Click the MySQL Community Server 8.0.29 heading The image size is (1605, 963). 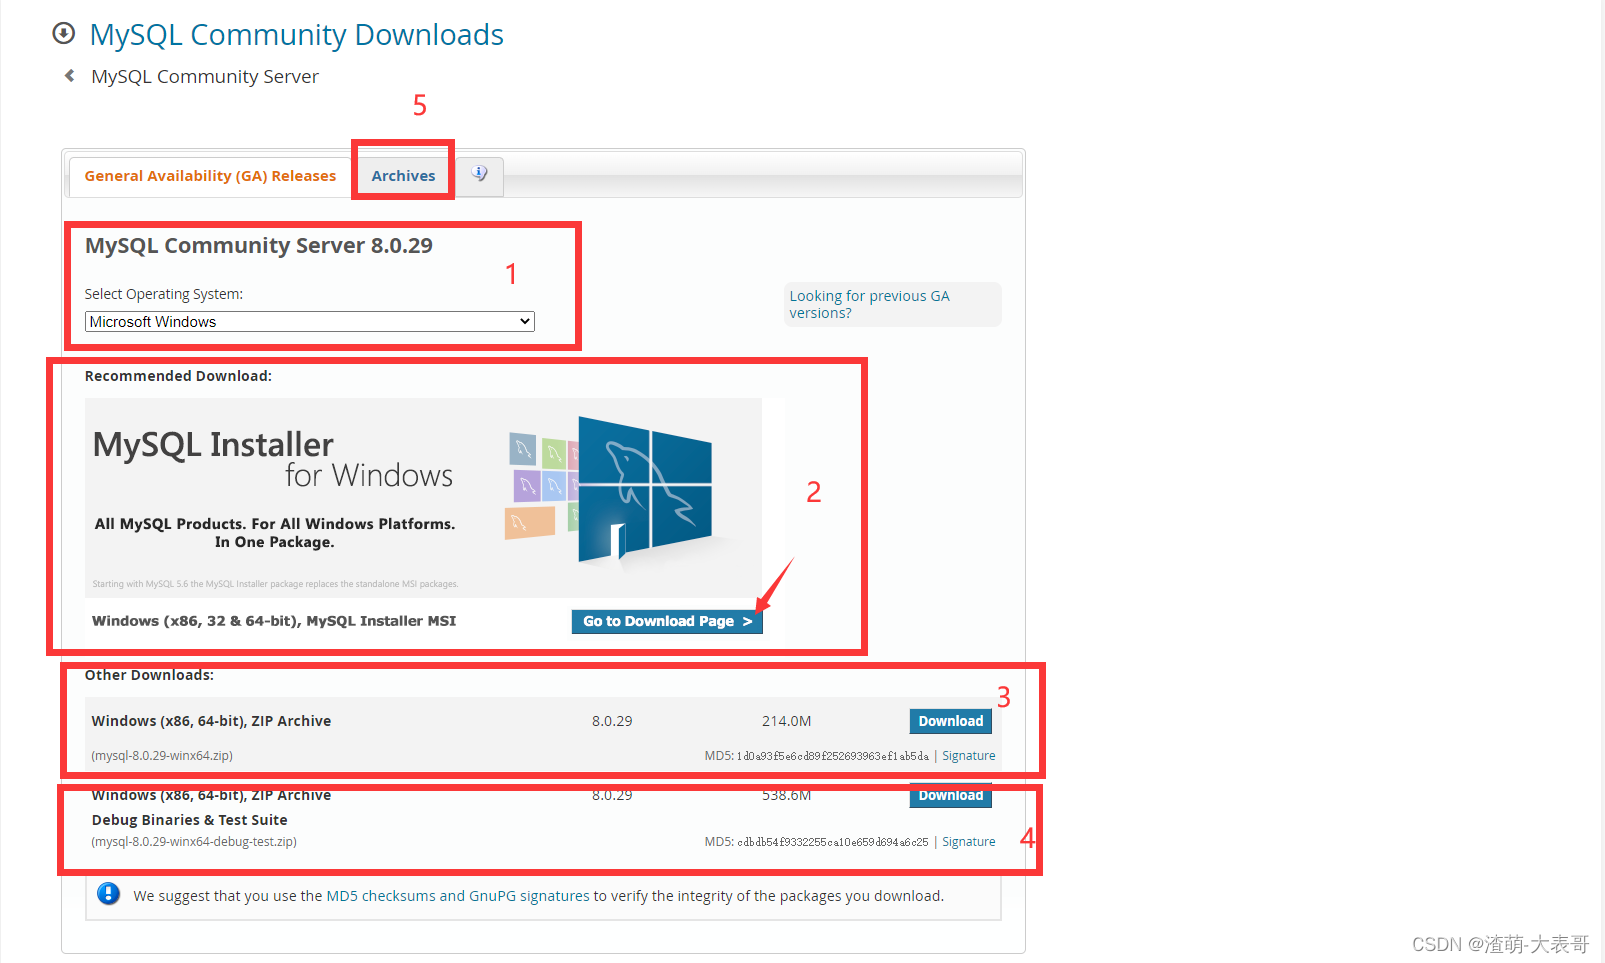click(259, 246)
